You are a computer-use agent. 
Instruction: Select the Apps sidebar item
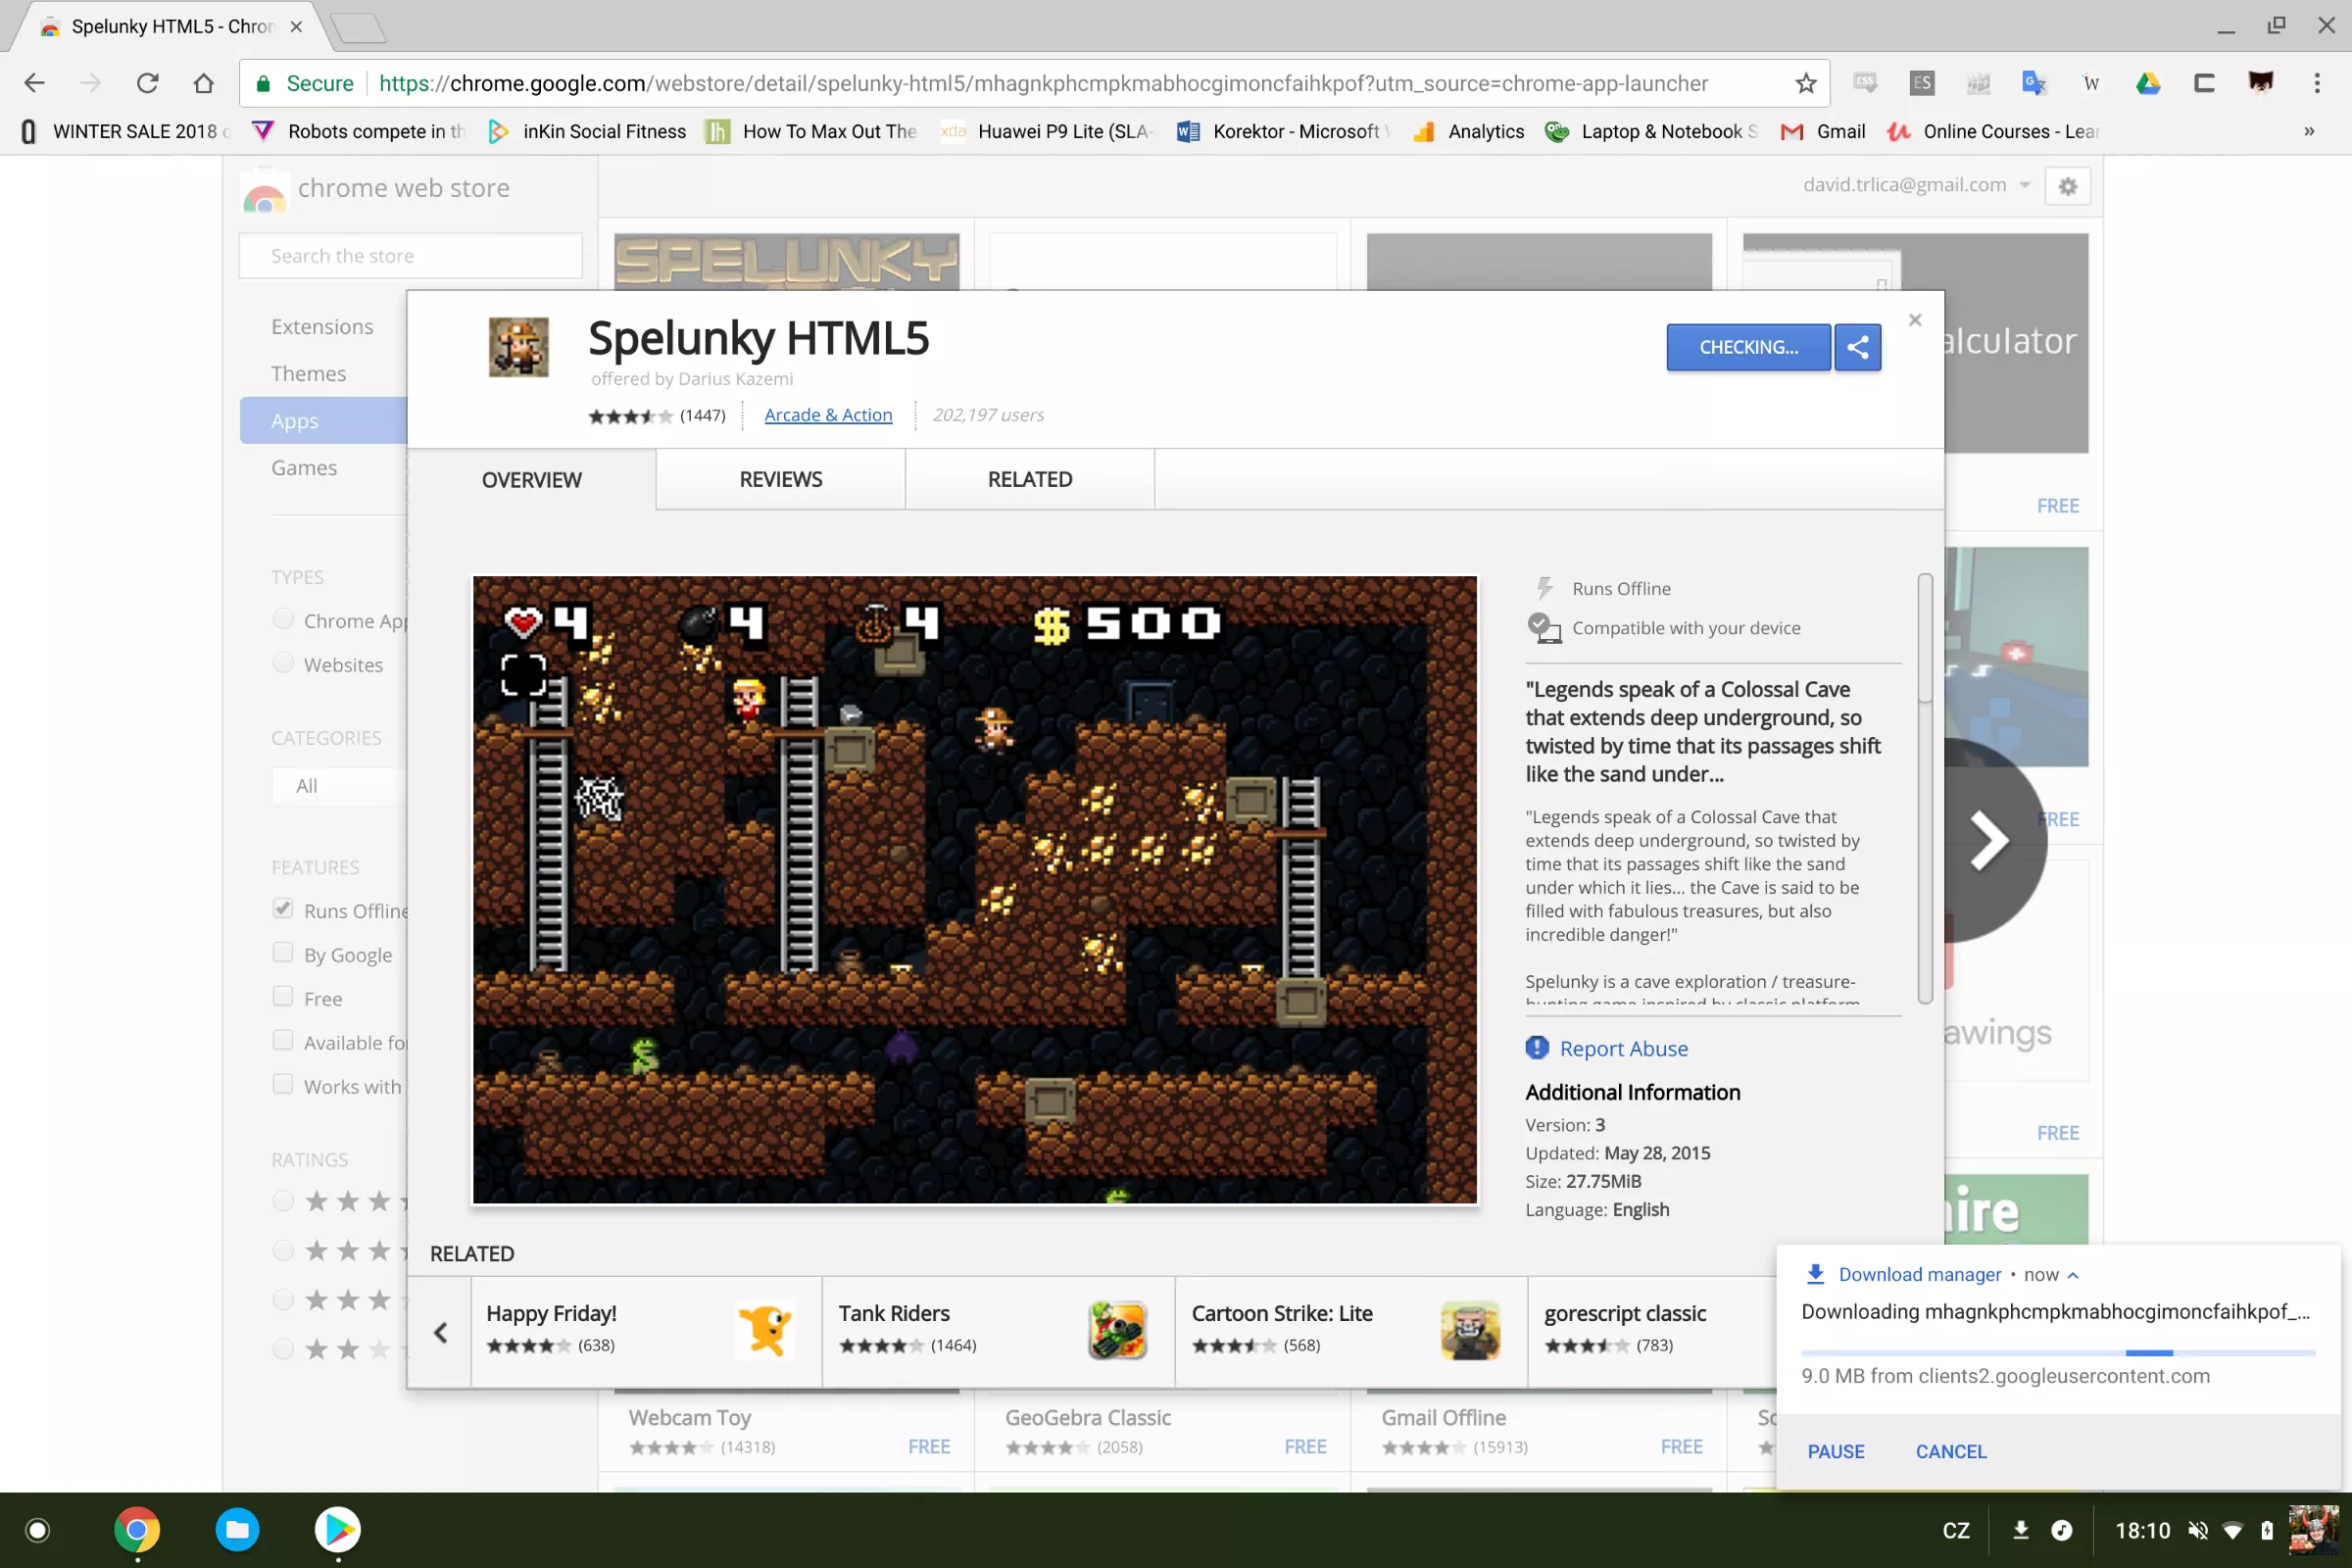click(x=323, y=420)
